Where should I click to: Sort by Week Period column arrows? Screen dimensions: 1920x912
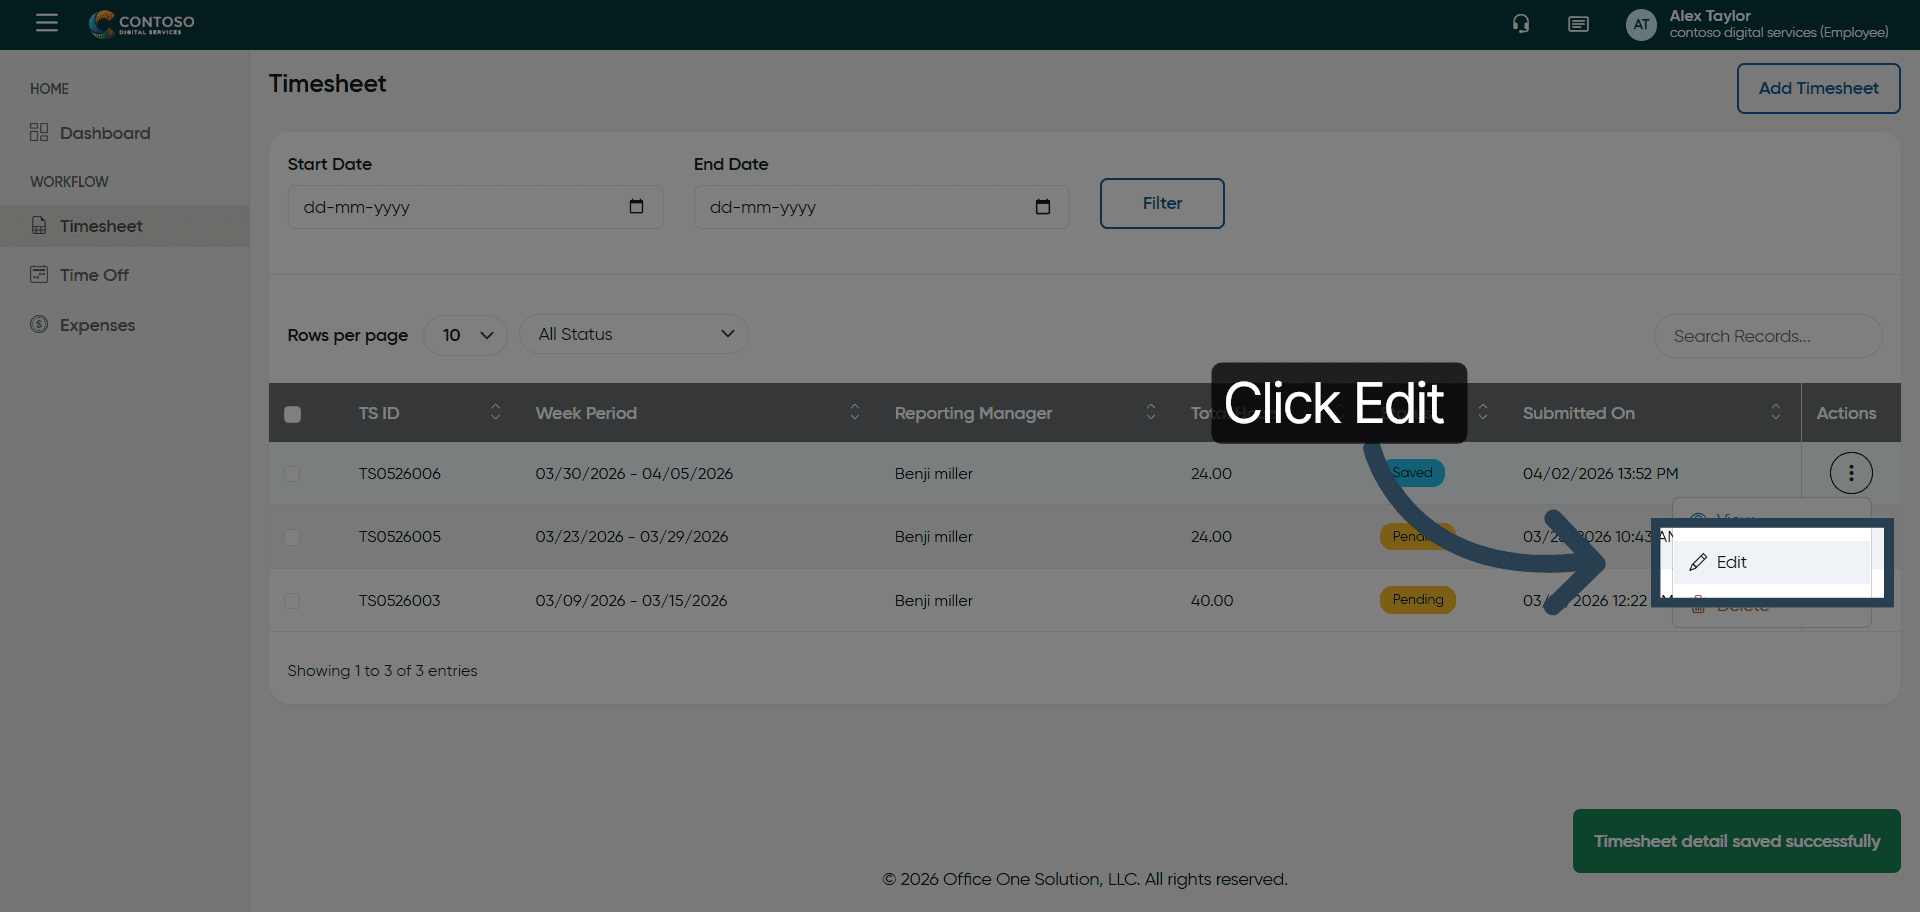click(854, 412)
